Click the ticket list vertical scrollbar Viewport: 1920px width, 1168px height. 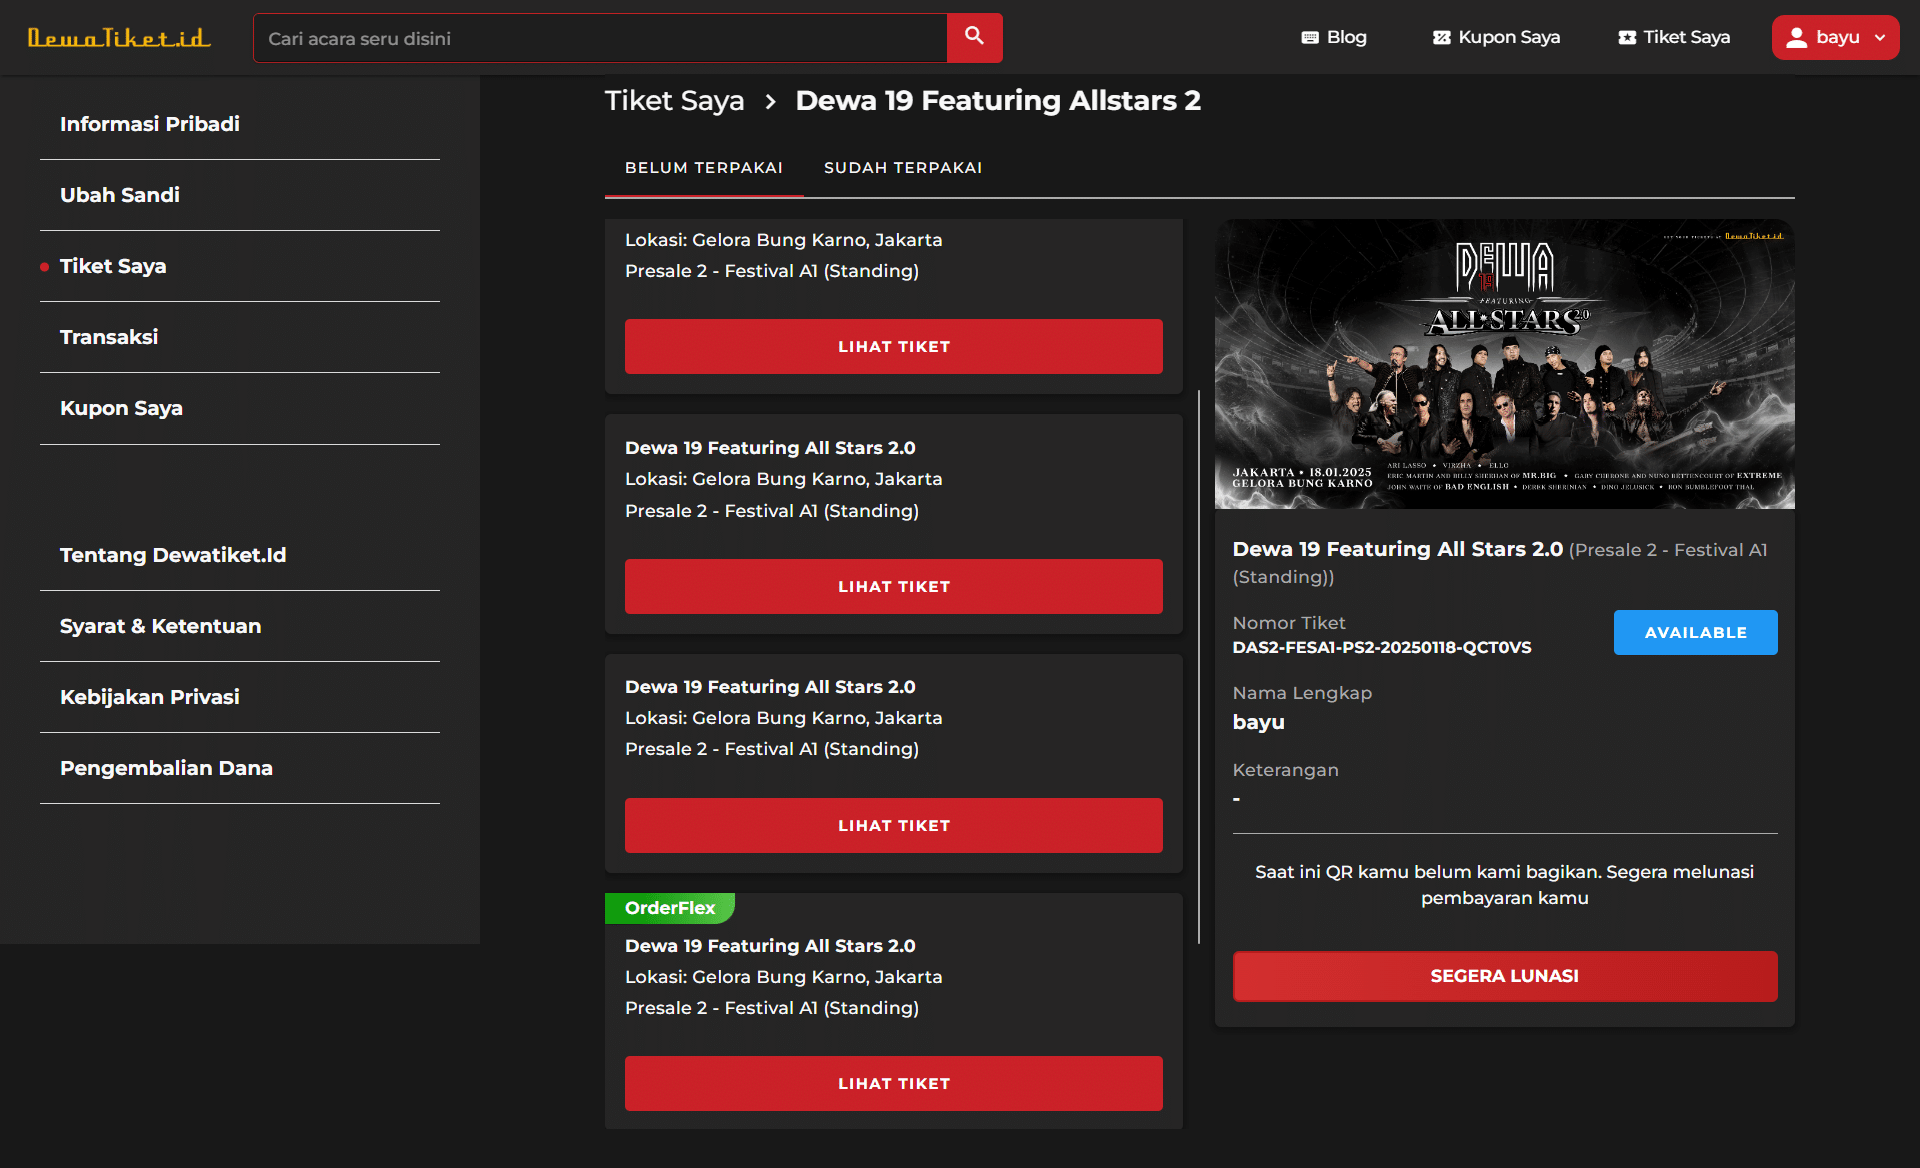click(x=1199, y=666)
